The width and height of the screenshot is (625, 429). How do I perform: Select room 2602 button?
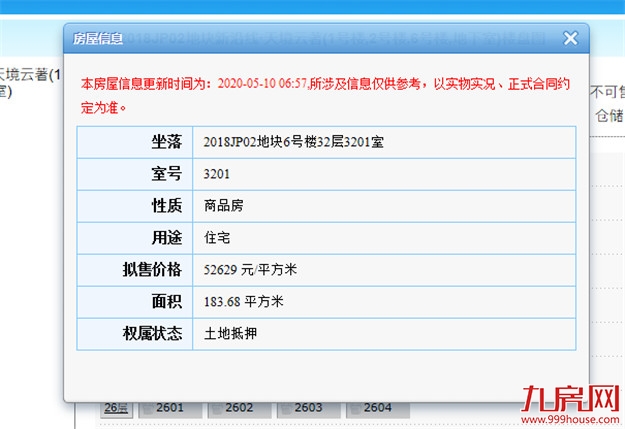pyautogui.click(x=239, y=409)
